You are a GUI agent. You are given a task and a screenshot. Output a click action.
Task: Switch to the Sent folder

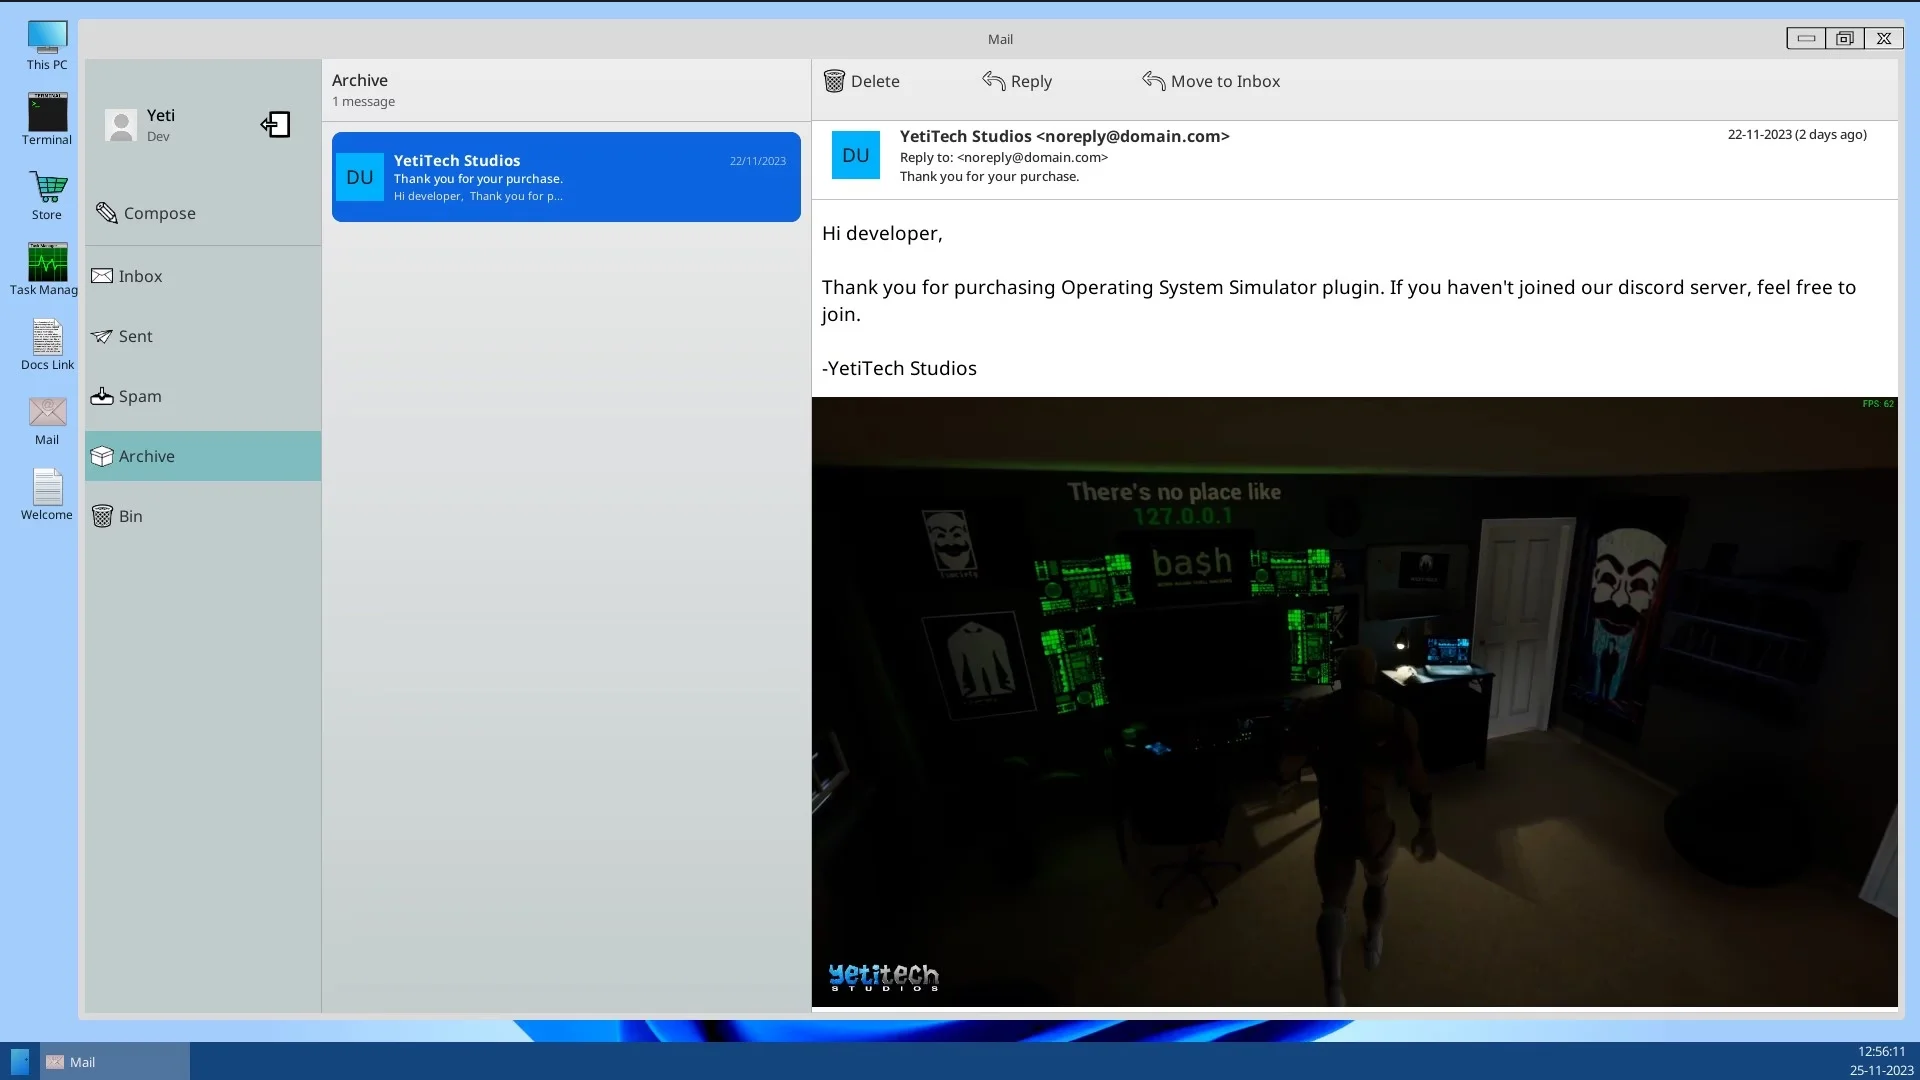[136, 336]
